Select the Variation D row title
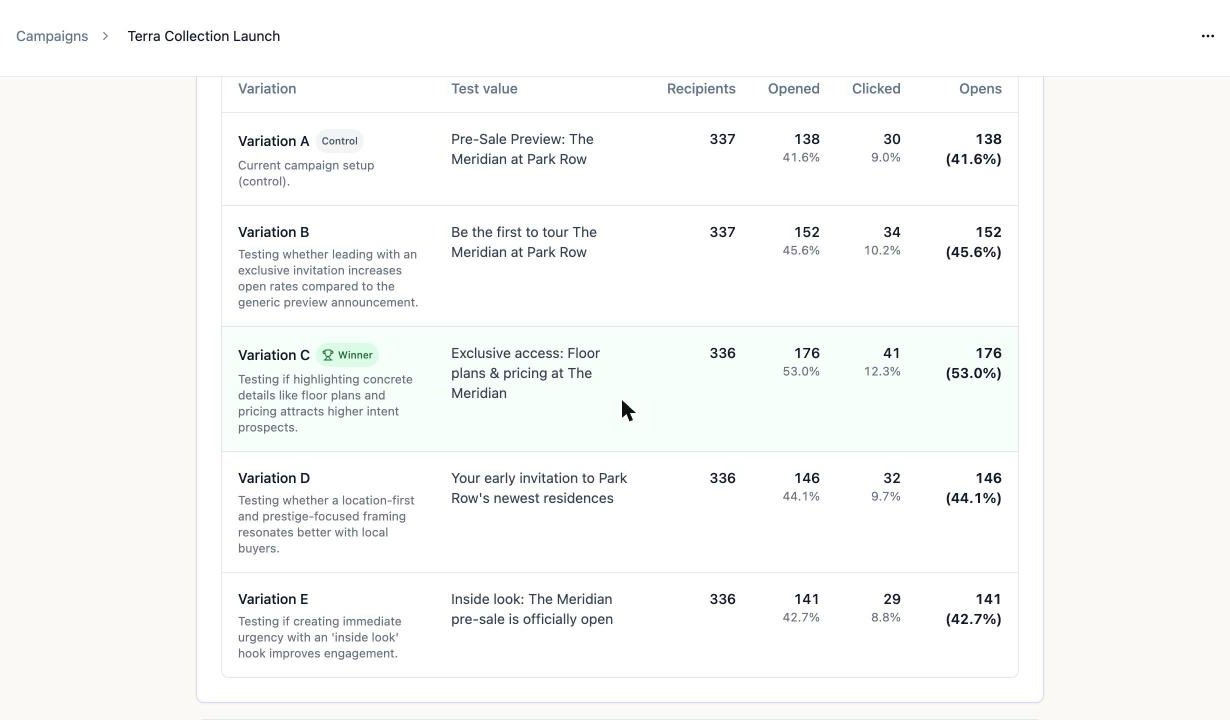The height and width of the screenshot is (720, 1230). (274, 478)
